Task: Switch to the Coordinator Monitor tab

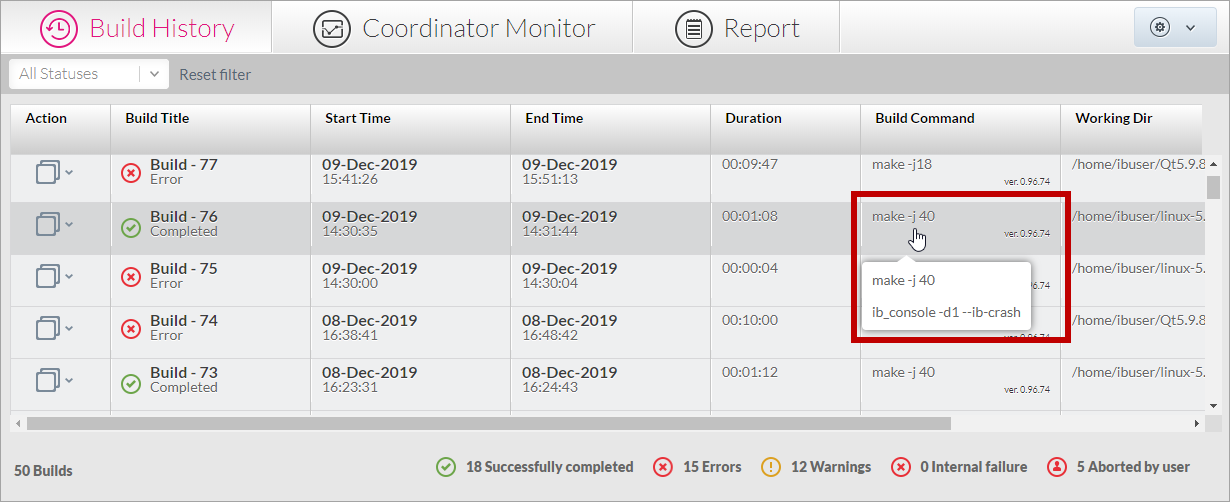Action: (x=478, y=28)
